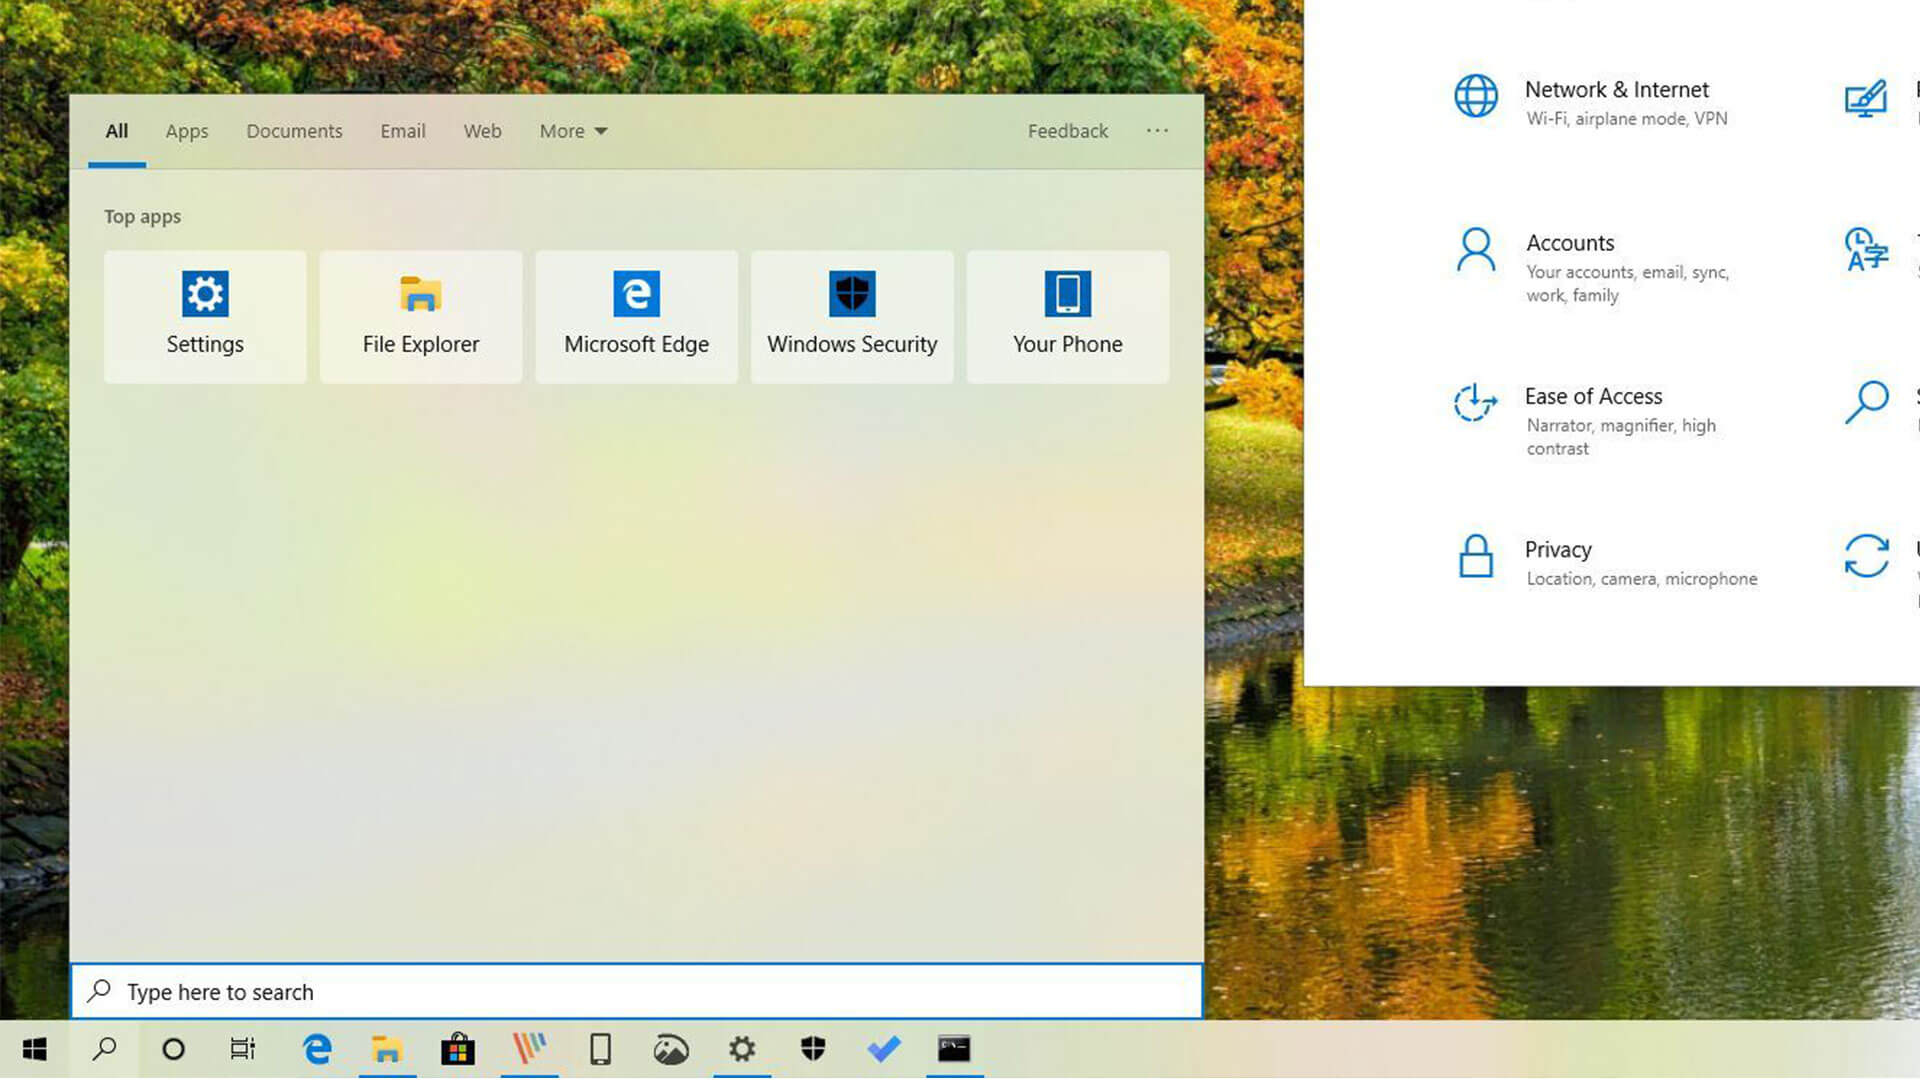
Task: Open Microsoft Edge tile in Top apps
Action: point(637,316)
